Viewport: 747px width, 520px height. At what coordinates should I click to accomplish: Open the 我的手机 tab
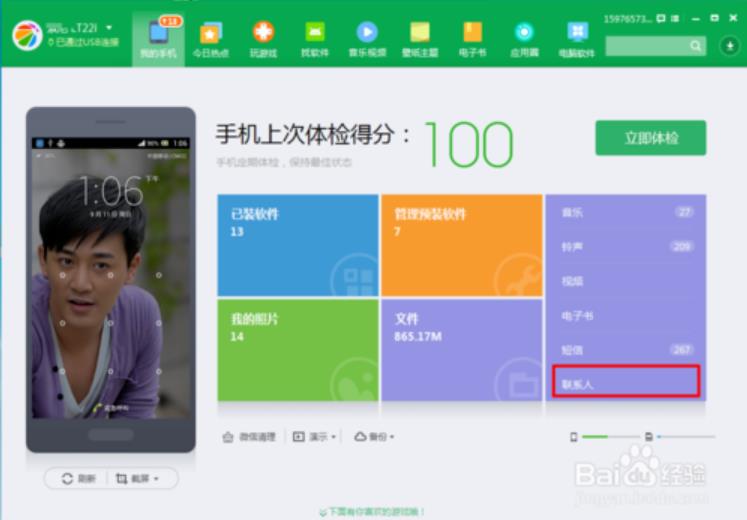pos(158,39)
